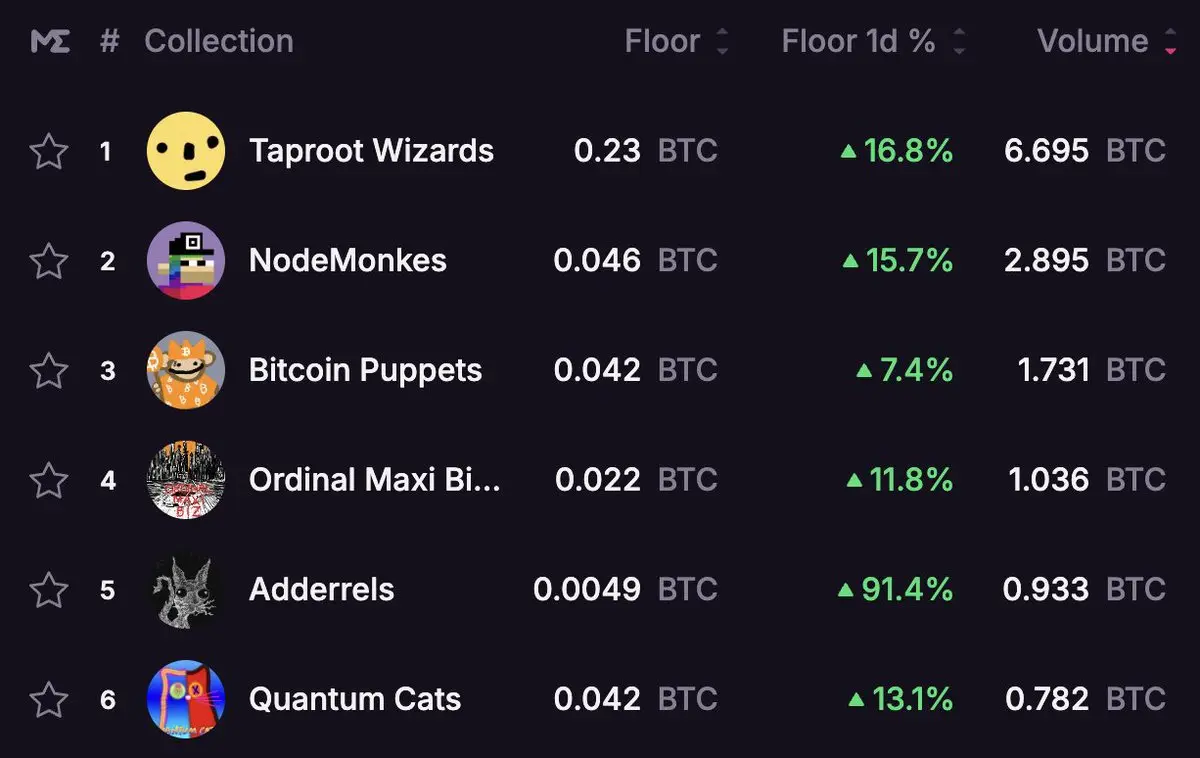Click the Collection column header
Image resolution: width=1200 pixels, height=758 pixels.
(x=219, y=41)
